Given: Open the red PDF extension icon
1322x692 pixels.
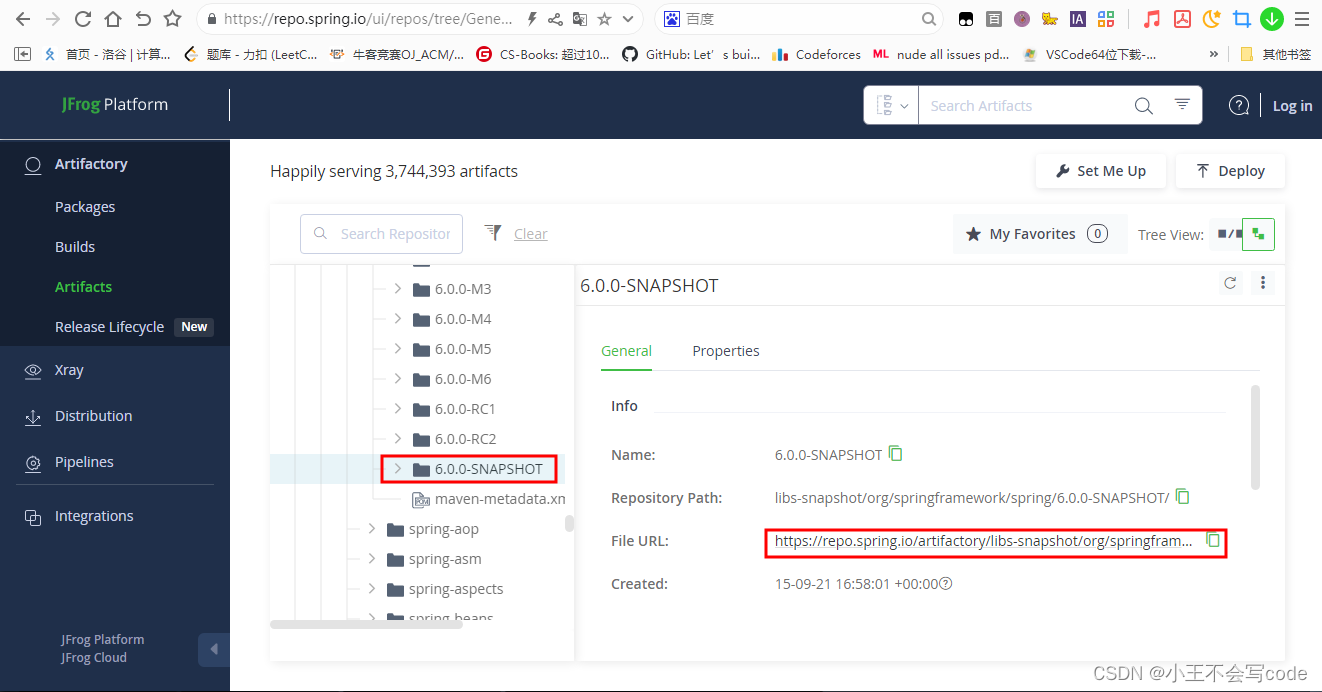Looking at the screenshot, I should (x=1182, y=19).
